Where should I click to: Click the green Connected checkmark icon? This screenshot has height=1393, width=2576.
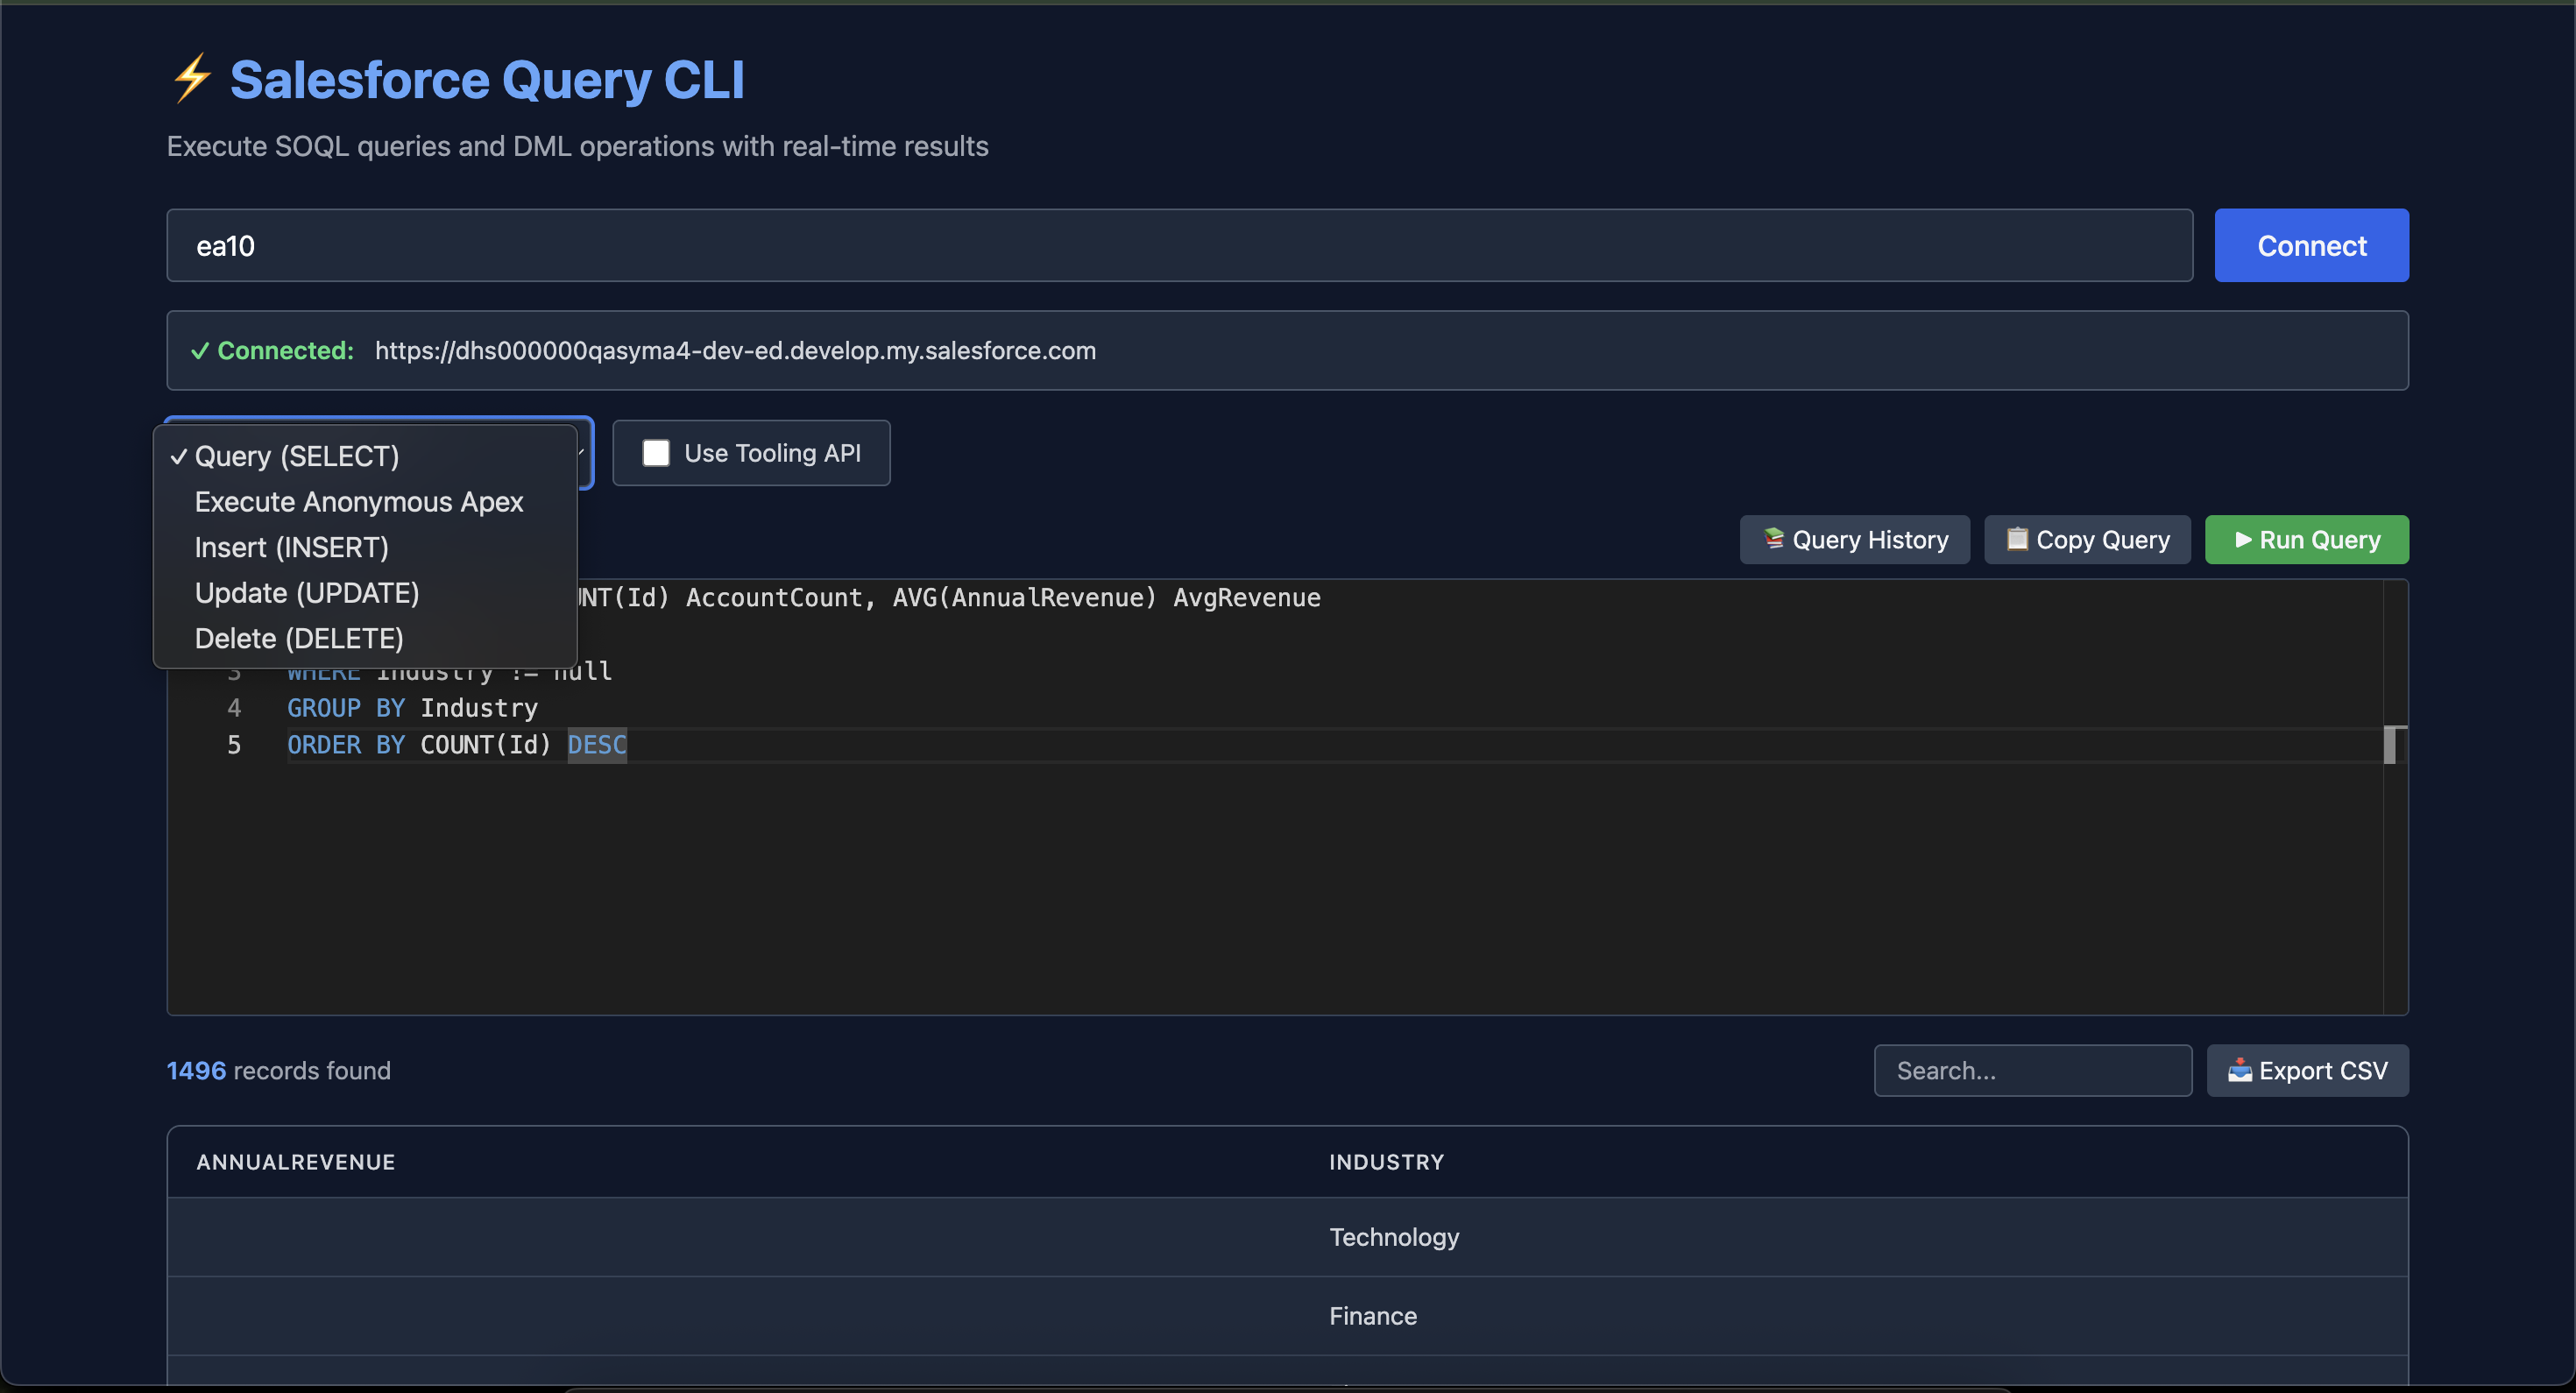[x=200, y=351]
